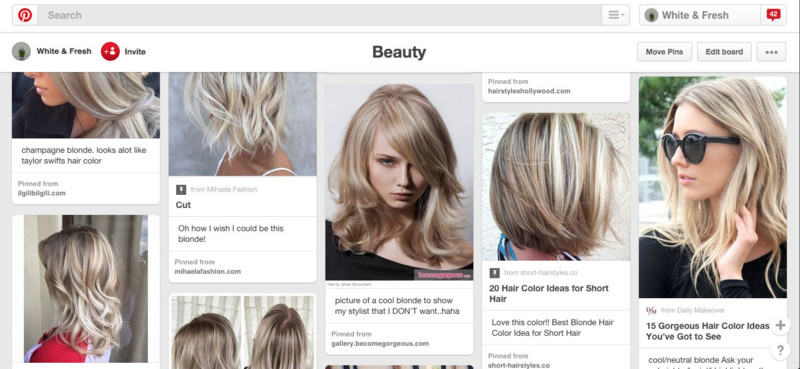Click "from Daily Makeover" attribution text
The width and height of the screenshot is (800, 369).
693,310
